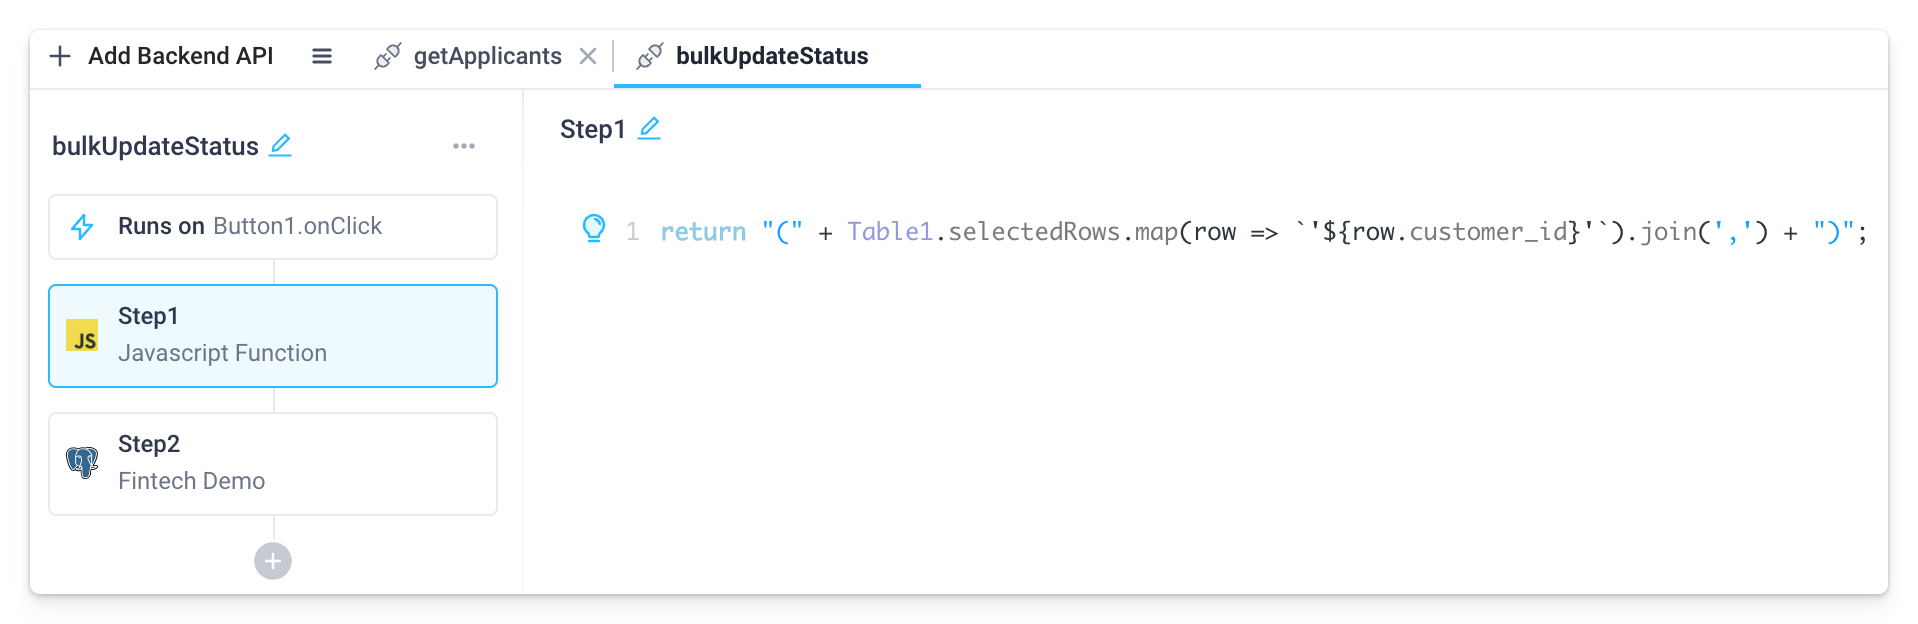Click the PostgreSQL elephant icon on Step2
Image resolution: width=1918 pixels, height=624 pixels.
83,463
